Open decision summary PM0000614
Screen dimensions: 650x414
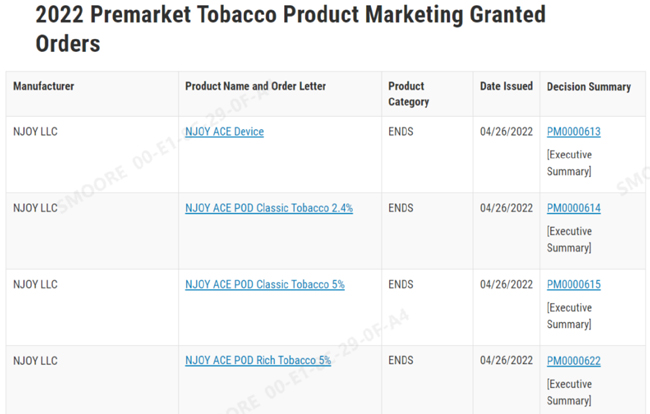pos(573,208)
